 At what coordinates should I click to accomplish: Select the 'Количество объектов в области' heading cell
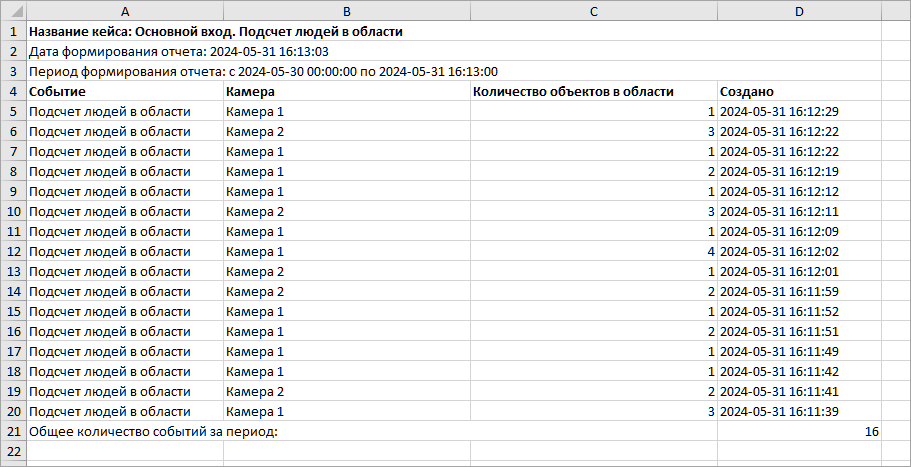[593, 91]
